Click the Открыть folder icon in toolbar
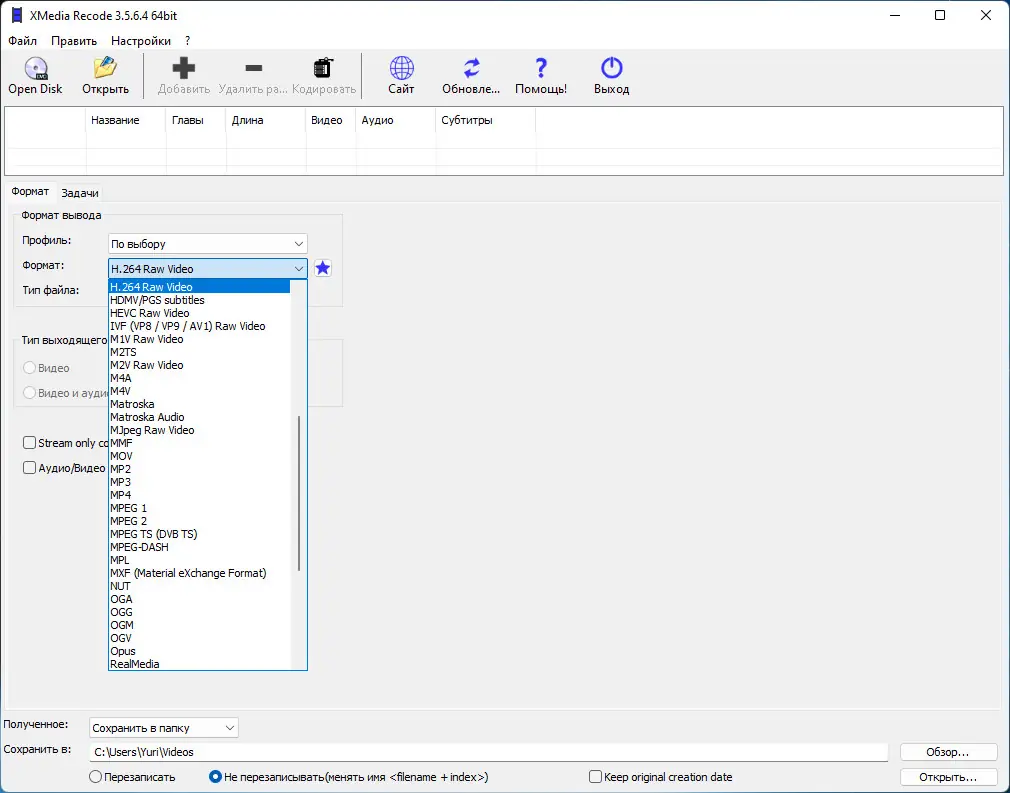 tap(105, 69)
